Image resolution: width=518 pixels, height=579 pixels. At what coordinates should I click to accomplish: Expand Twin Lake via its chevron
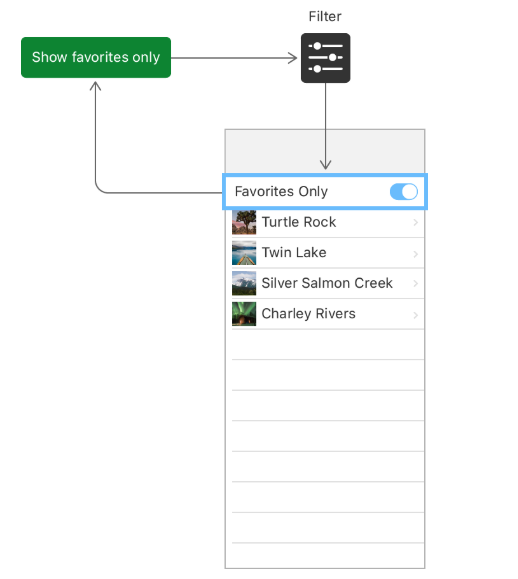tap(415, 254)
